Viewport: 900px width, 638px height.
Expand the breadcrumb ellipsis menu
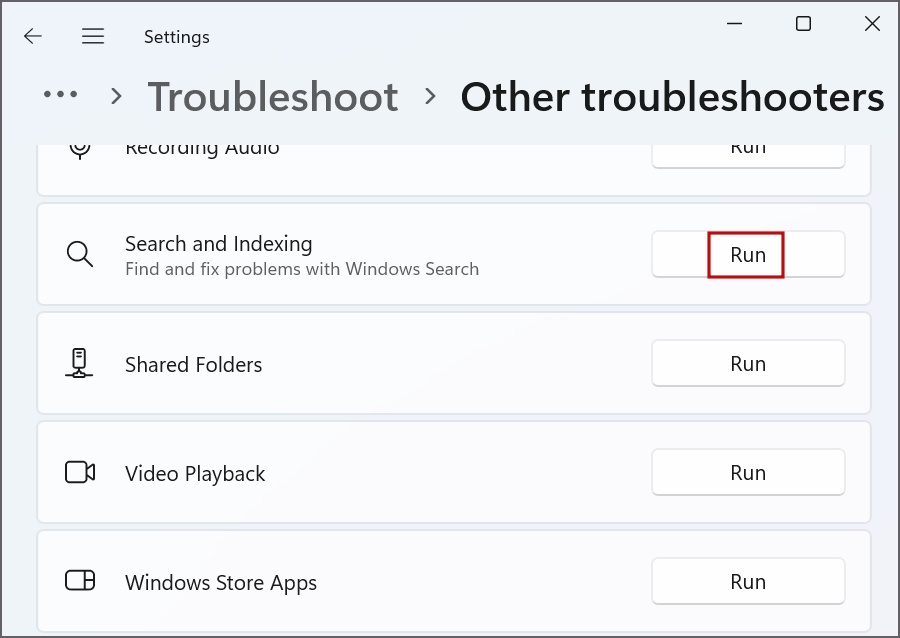pos(60,94)
